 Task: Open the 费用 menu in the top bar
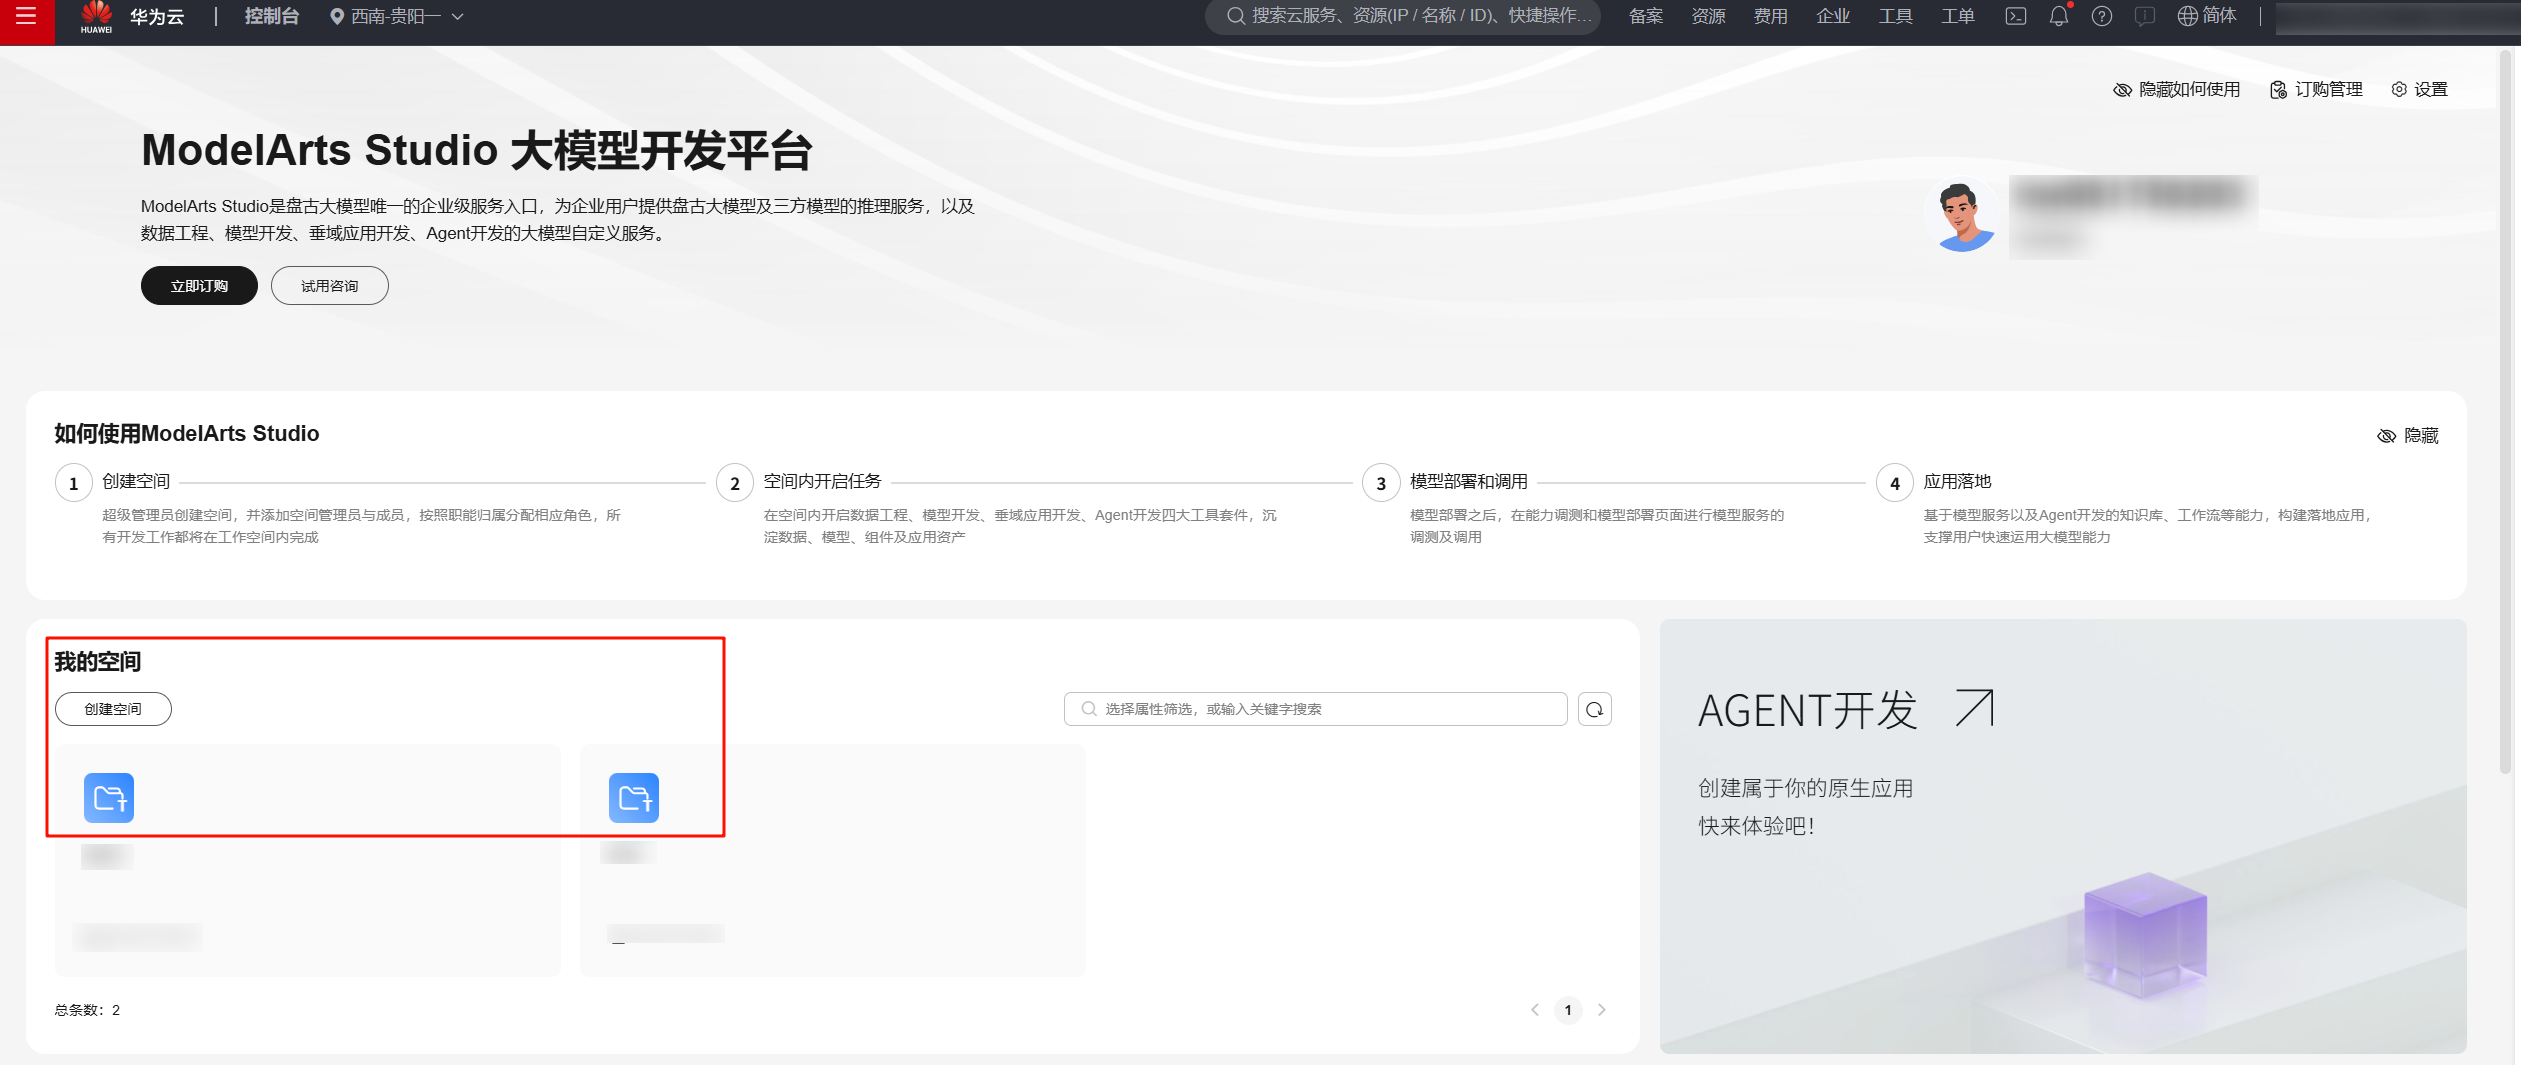(1770, 16)
